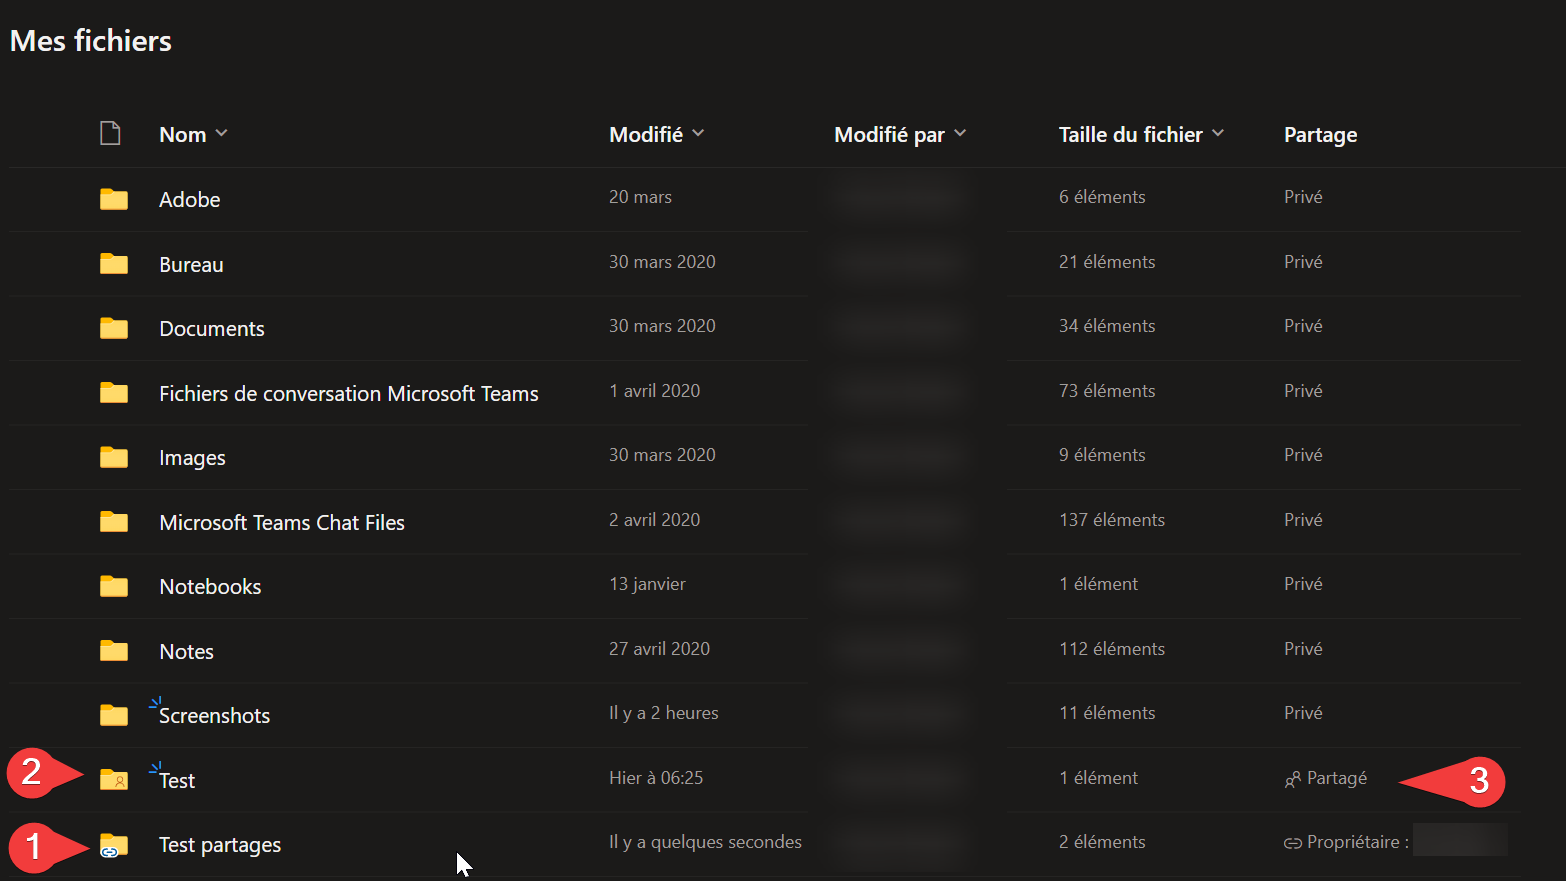Expand Taille du fichier column menu
1566x881 pixels.
[1218, 133]
